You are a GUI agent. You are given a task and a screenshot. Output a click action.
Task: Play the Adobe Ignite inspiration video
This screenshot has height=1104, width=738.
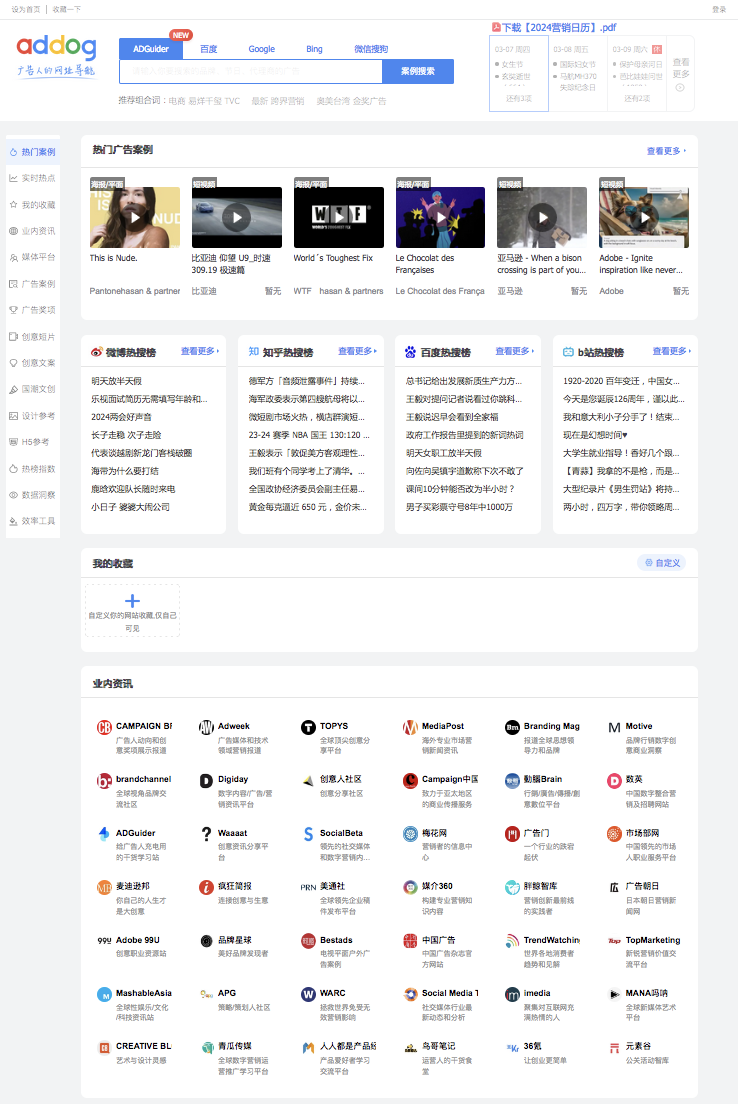click(644, 218)
